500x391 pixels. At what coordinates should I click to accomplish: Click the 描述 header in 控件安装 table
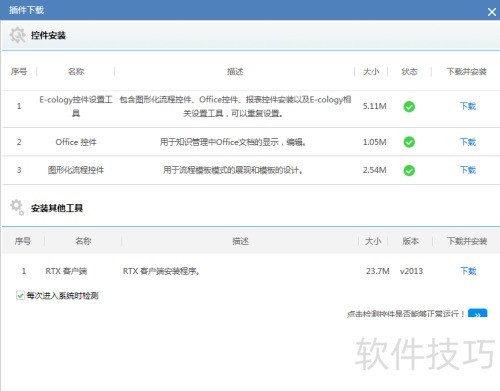tap(235, 71)
